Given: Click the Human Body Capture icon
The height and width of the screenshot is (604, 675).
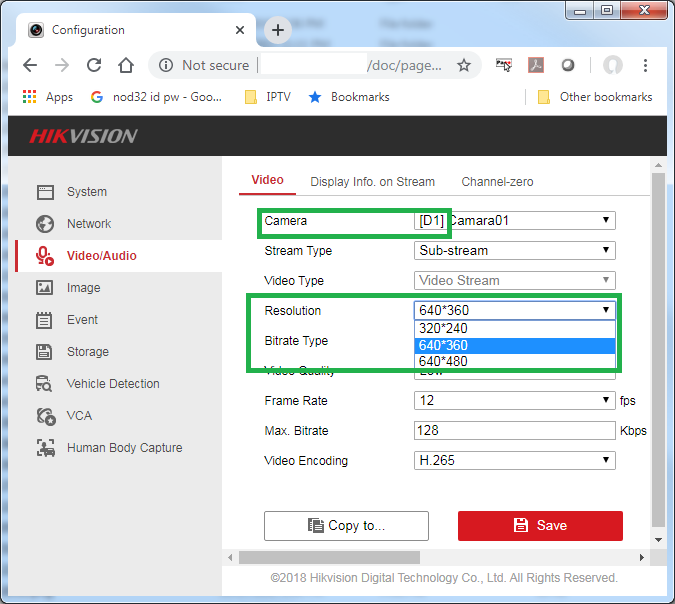Looking at the screenshot, I should point(44,448).
